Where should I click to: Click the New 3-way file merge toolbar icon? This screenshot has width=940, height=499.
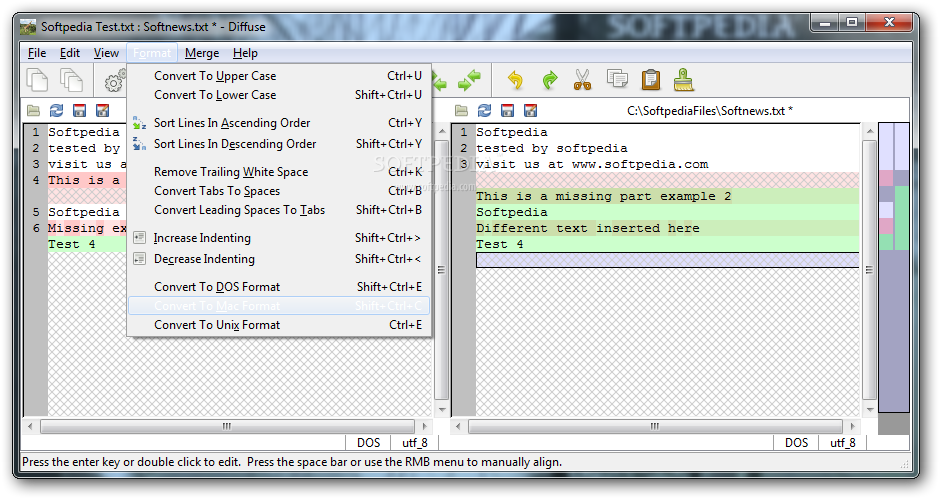point(72,80)
